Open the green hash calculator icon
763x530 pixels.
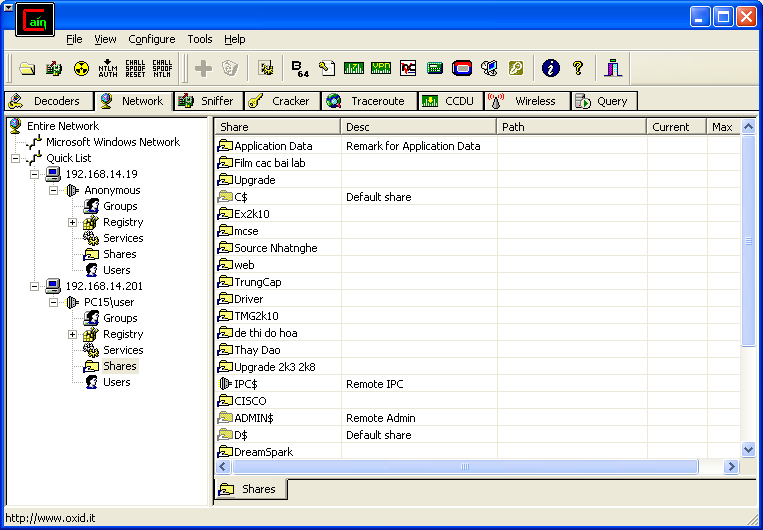tap(435, 69)
